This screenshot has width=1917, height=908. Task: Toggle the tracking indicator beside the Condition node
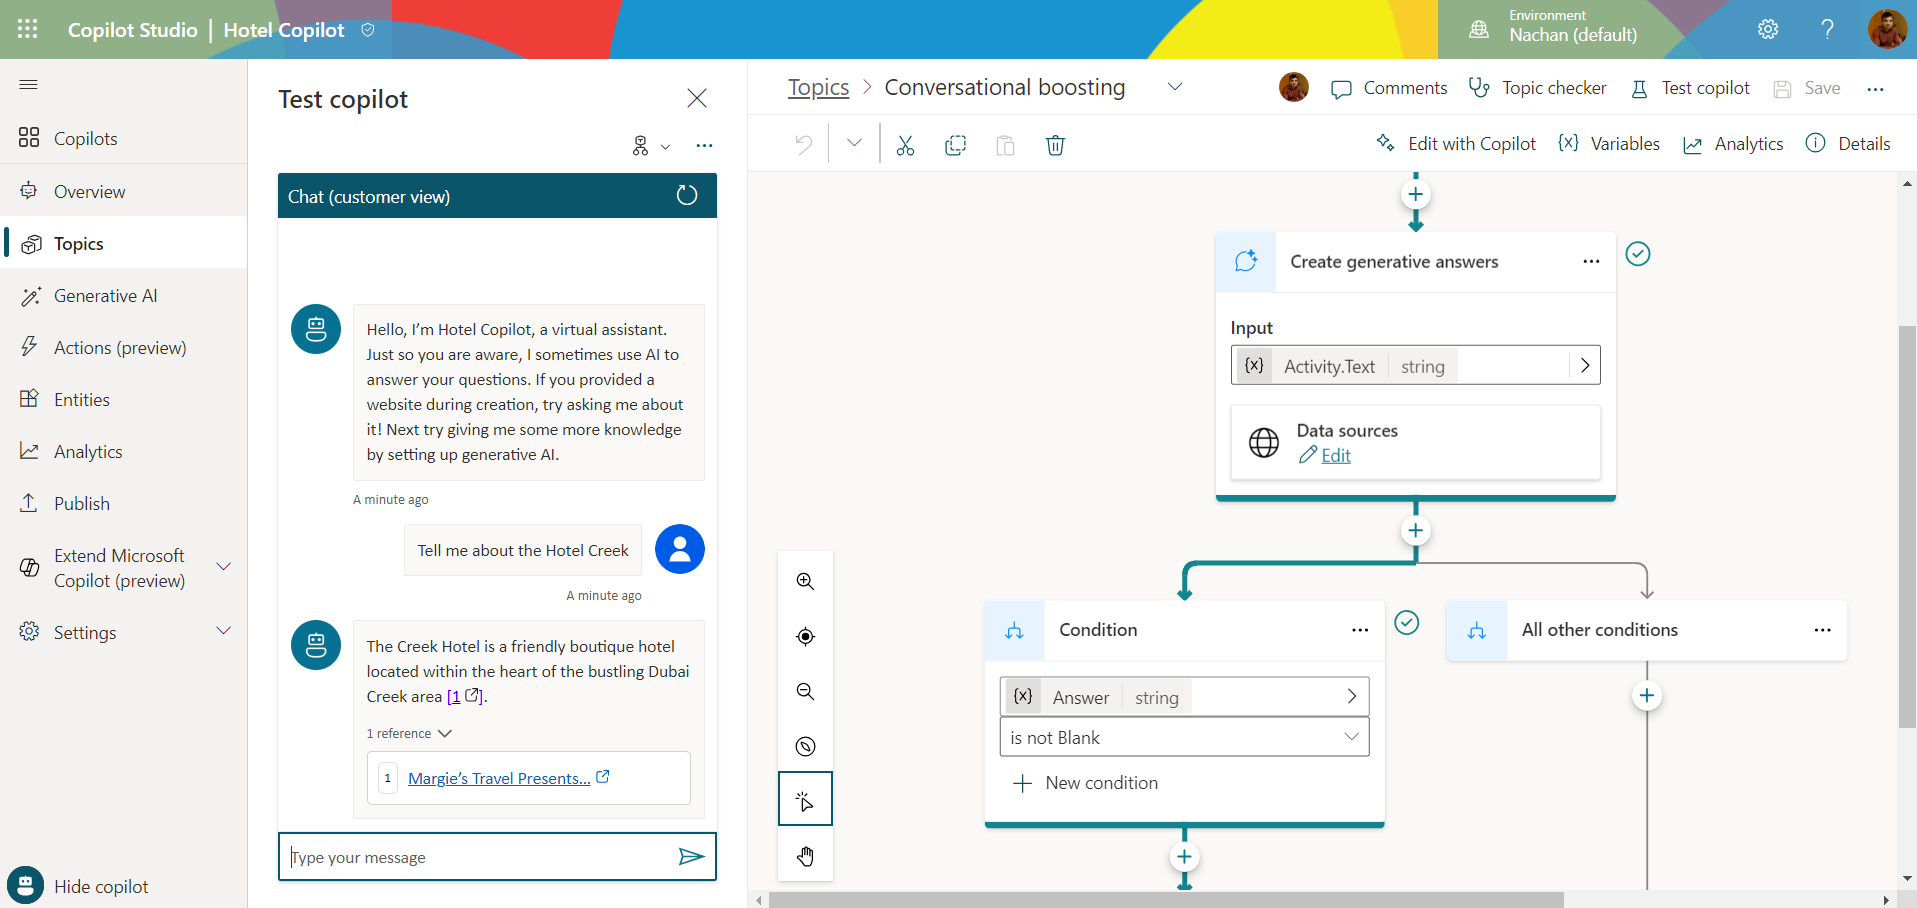pos(1407,622)
